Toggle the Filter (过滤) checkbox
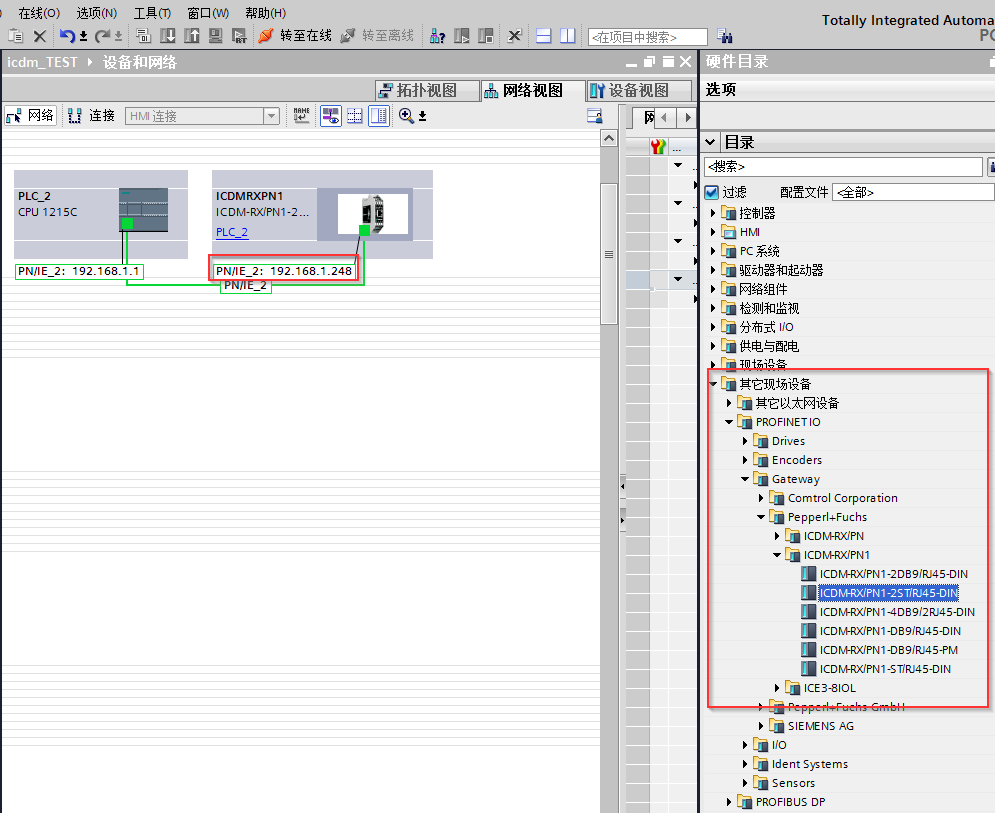 pos(712,192)
